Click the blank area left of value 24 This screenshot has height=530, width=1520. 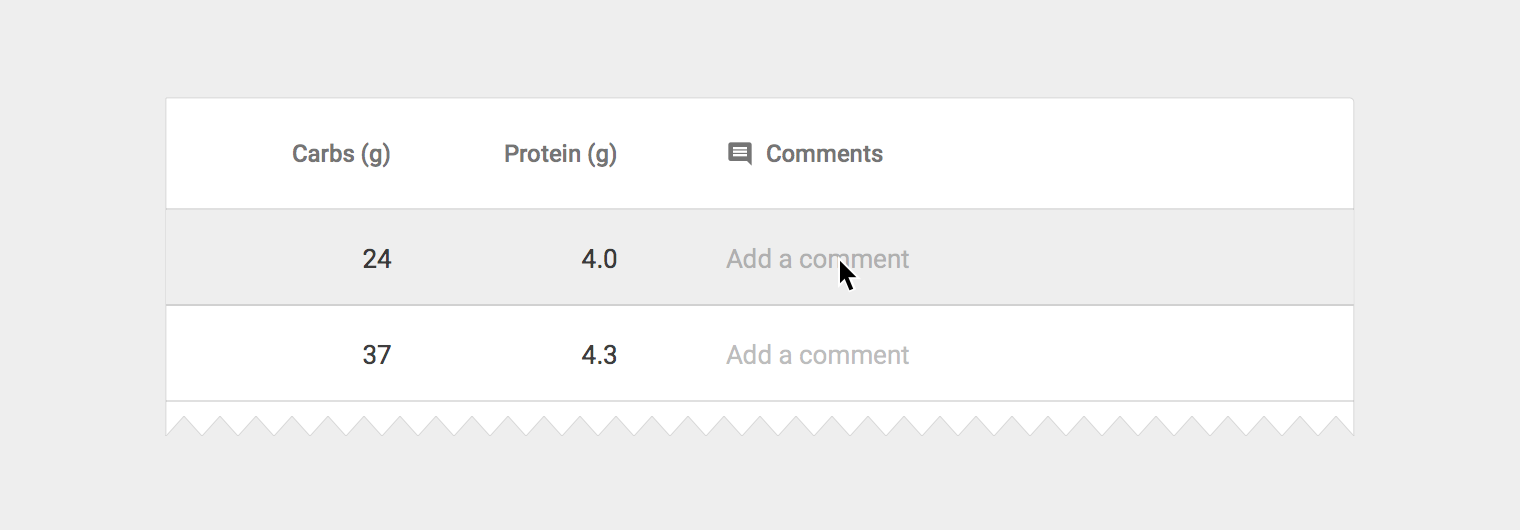tap(260, 259)
